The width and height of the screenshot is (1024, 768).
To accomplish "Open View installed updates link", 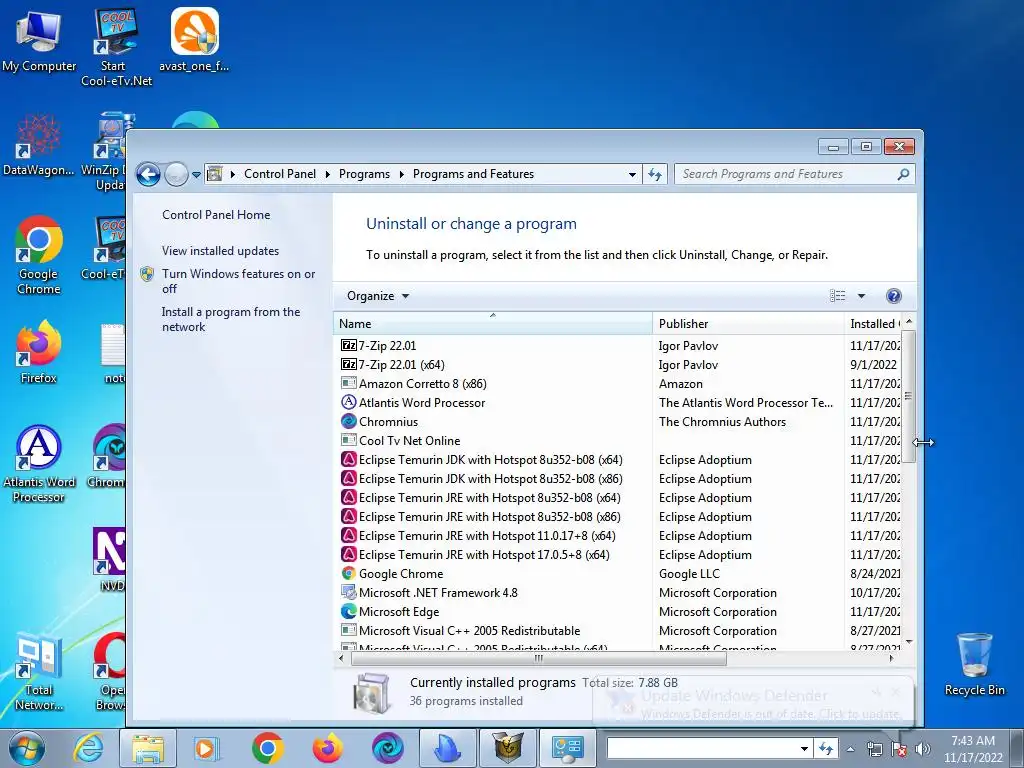I will 220,251.
